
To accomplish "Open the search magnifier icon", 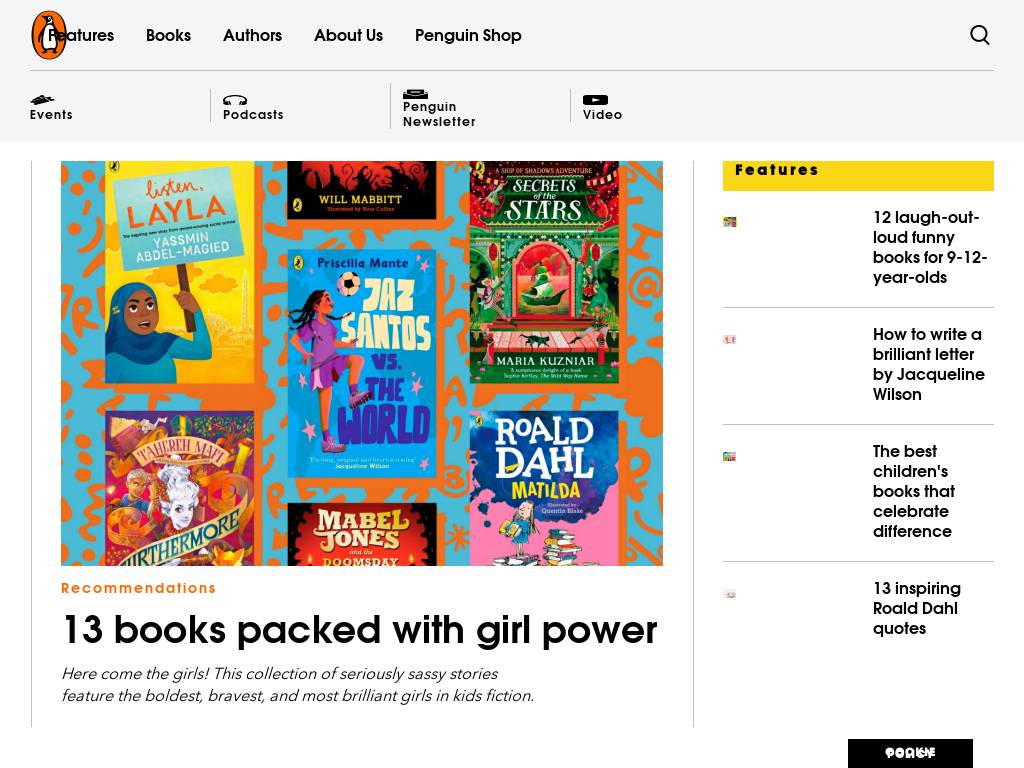I will (980, 35).
